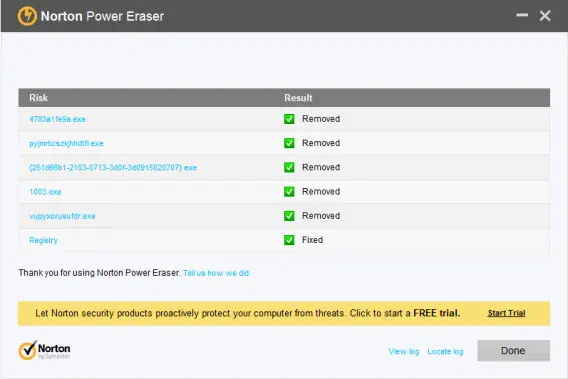Click green check icon in Registry row
This screenshot has width=568, height=379.
[289, 240]
